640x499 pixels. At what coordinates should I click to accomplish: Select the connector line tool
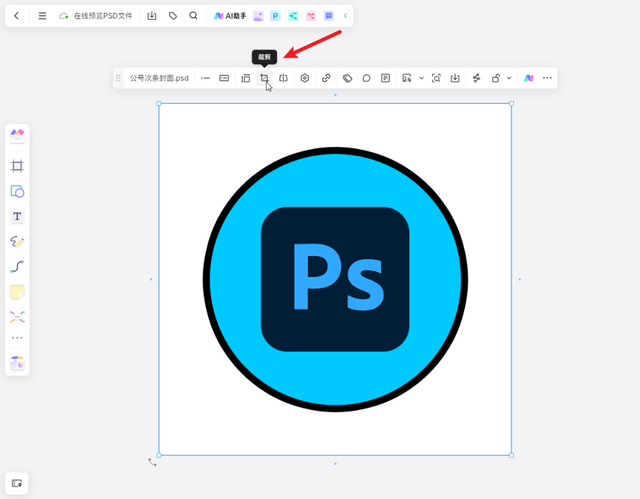tap(17, 266)
